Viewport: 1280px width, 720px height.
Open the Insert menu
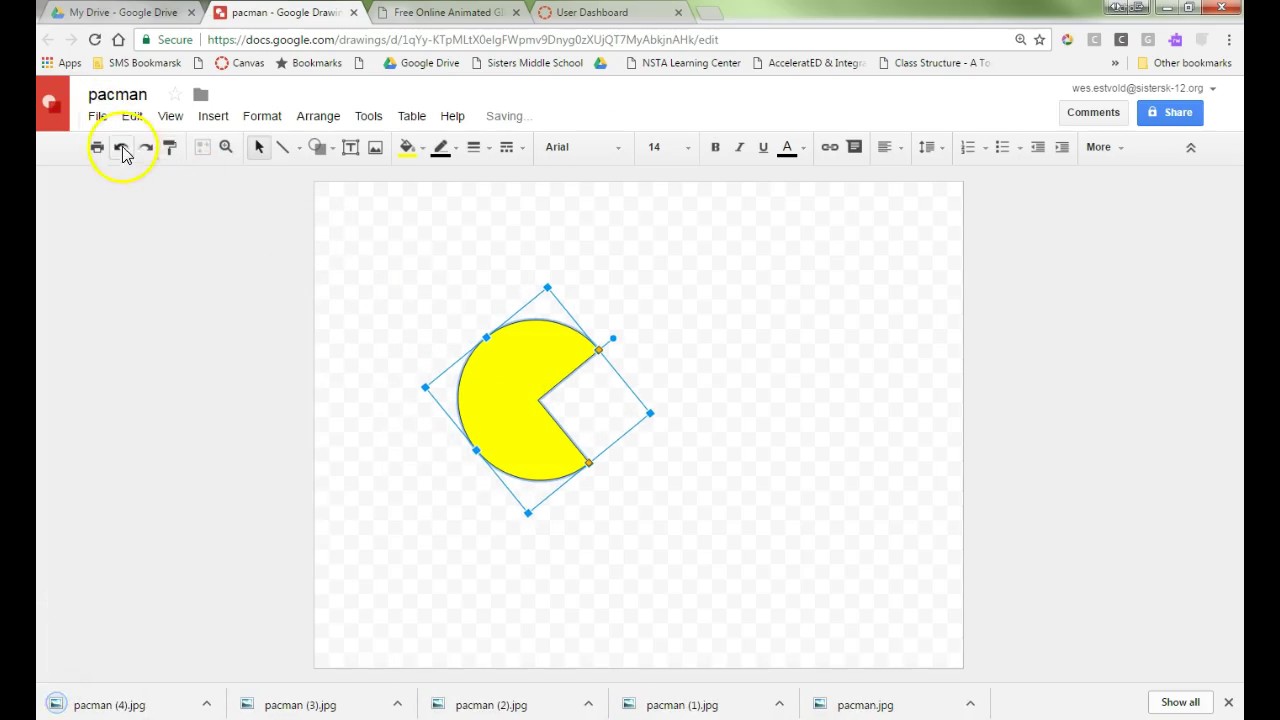click(213, 116)
